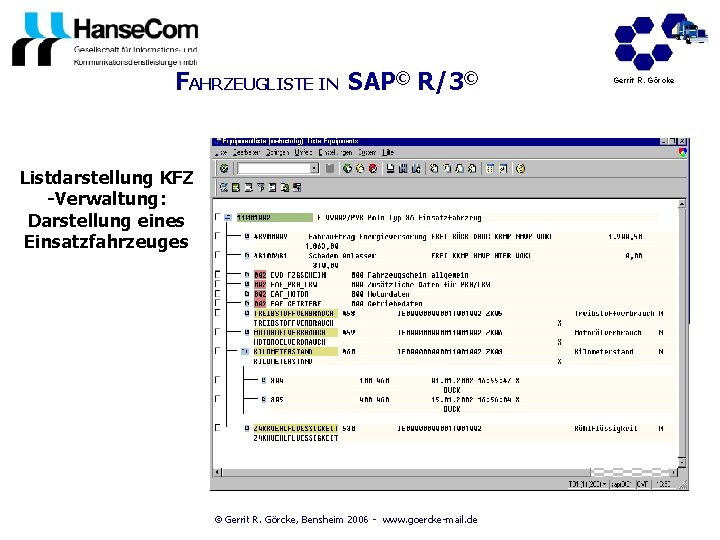Open the www.goercke-mail.de link
Viewport: 720px width, 540px height.
coord(430,520)
